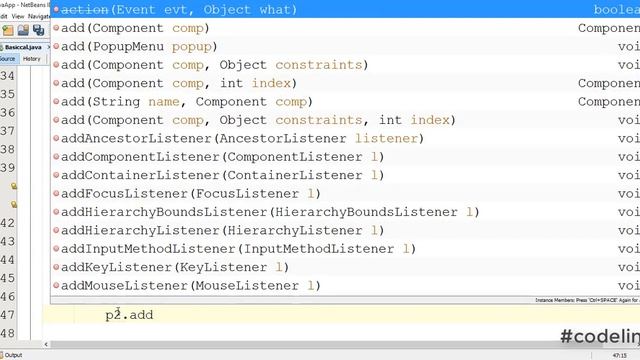This screenshot has width=640, height=360.
Task: Select the deprecated action(Event evt, Object what) suggestion
Action: [345, 9]
